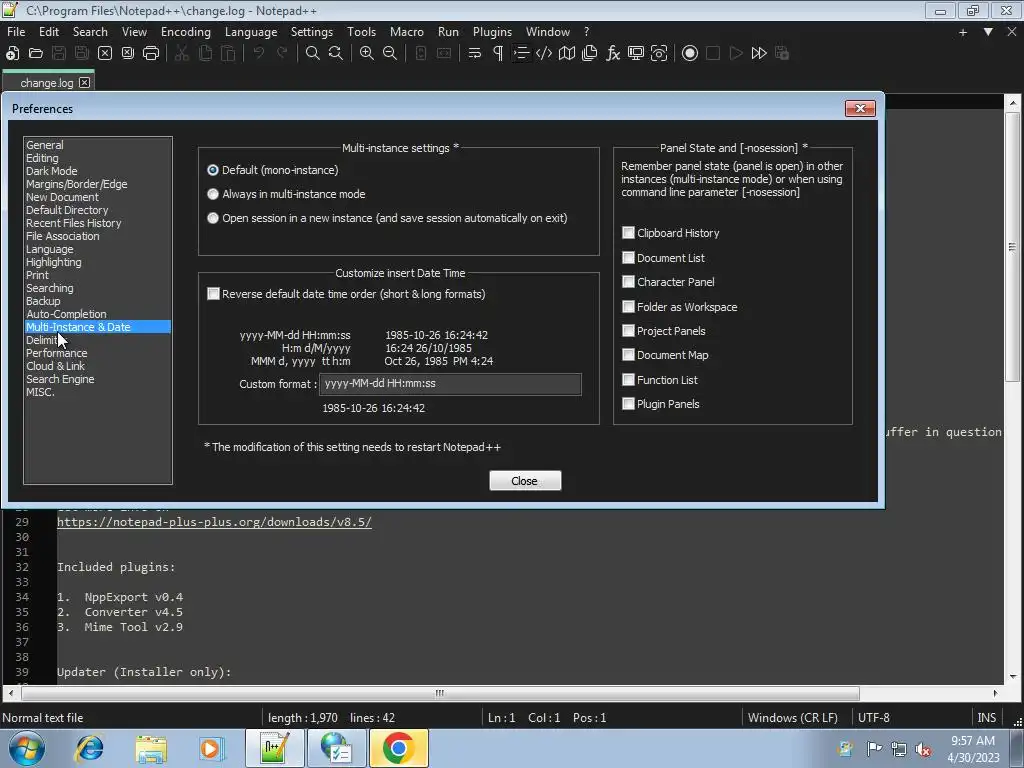Select MISC. in the preferences list
Image resolution: width=1024 pixels, height=768 pixels.
[40, 392]
